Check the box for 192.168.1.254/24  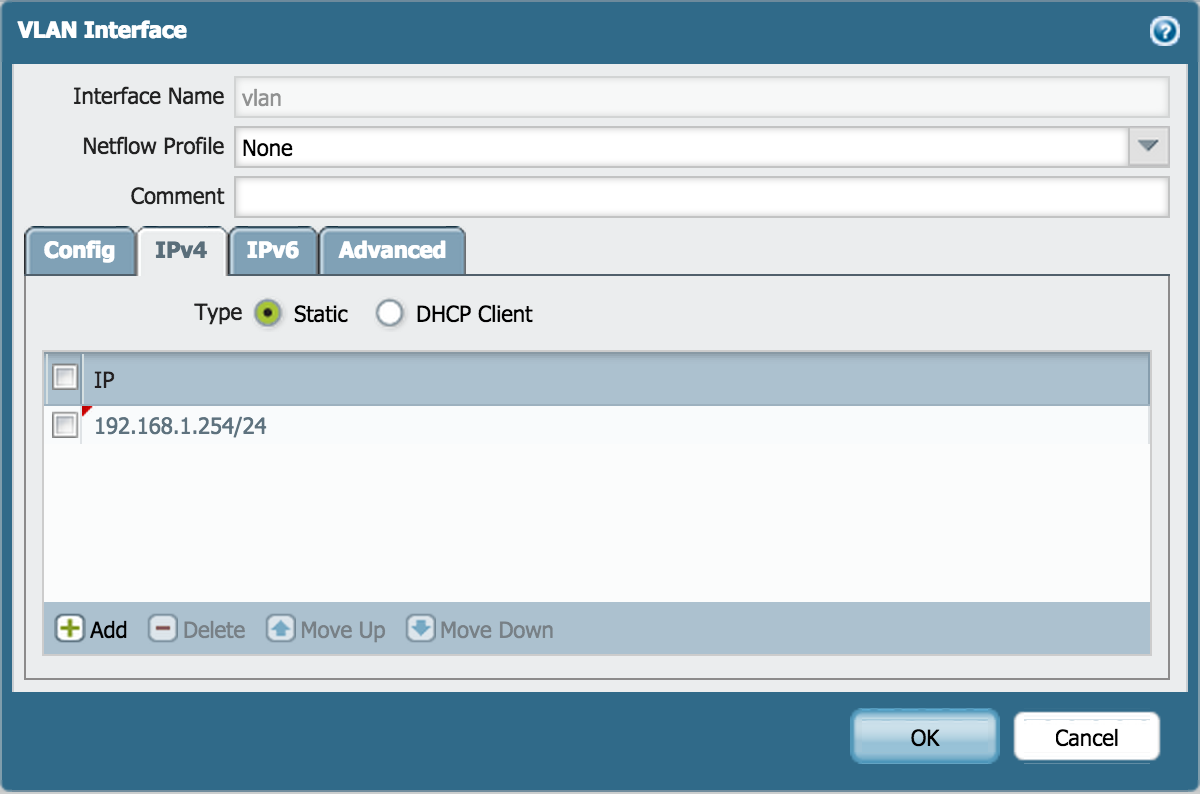(64, 424)
